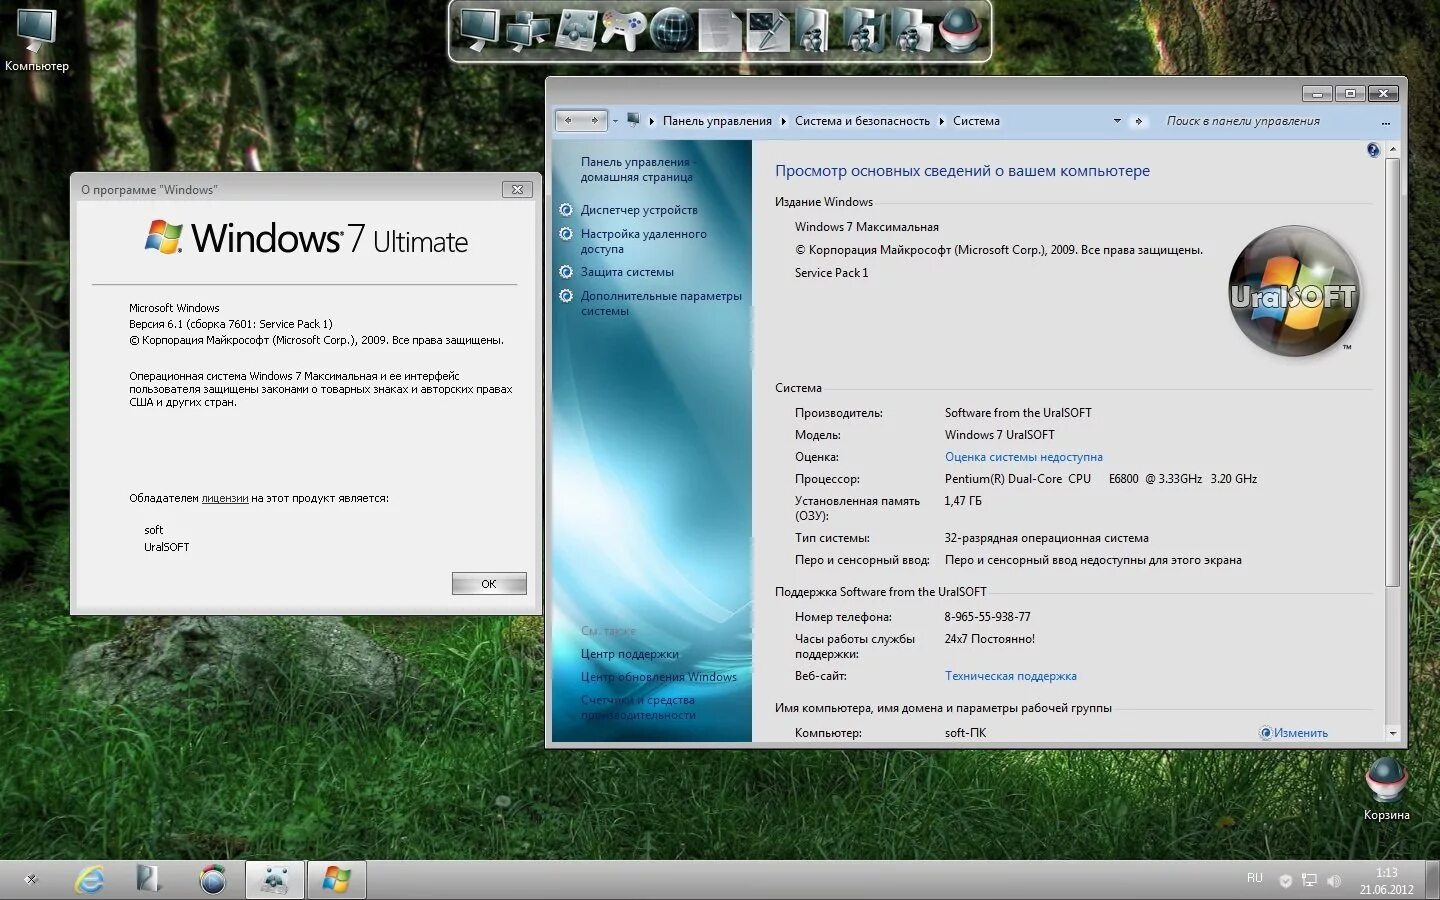The width and height of the screenshot is (1440, 900).
Task: Open the Network monitors icon in the dock
Action: (527, 31)
